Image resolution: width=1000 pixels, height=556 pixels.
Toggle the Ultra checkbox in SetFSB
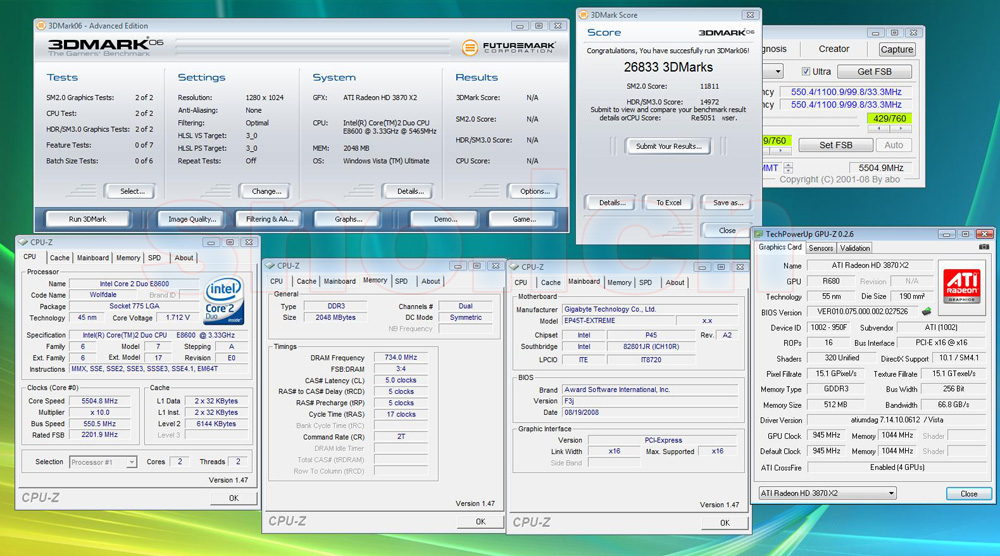tap(805, 71)
